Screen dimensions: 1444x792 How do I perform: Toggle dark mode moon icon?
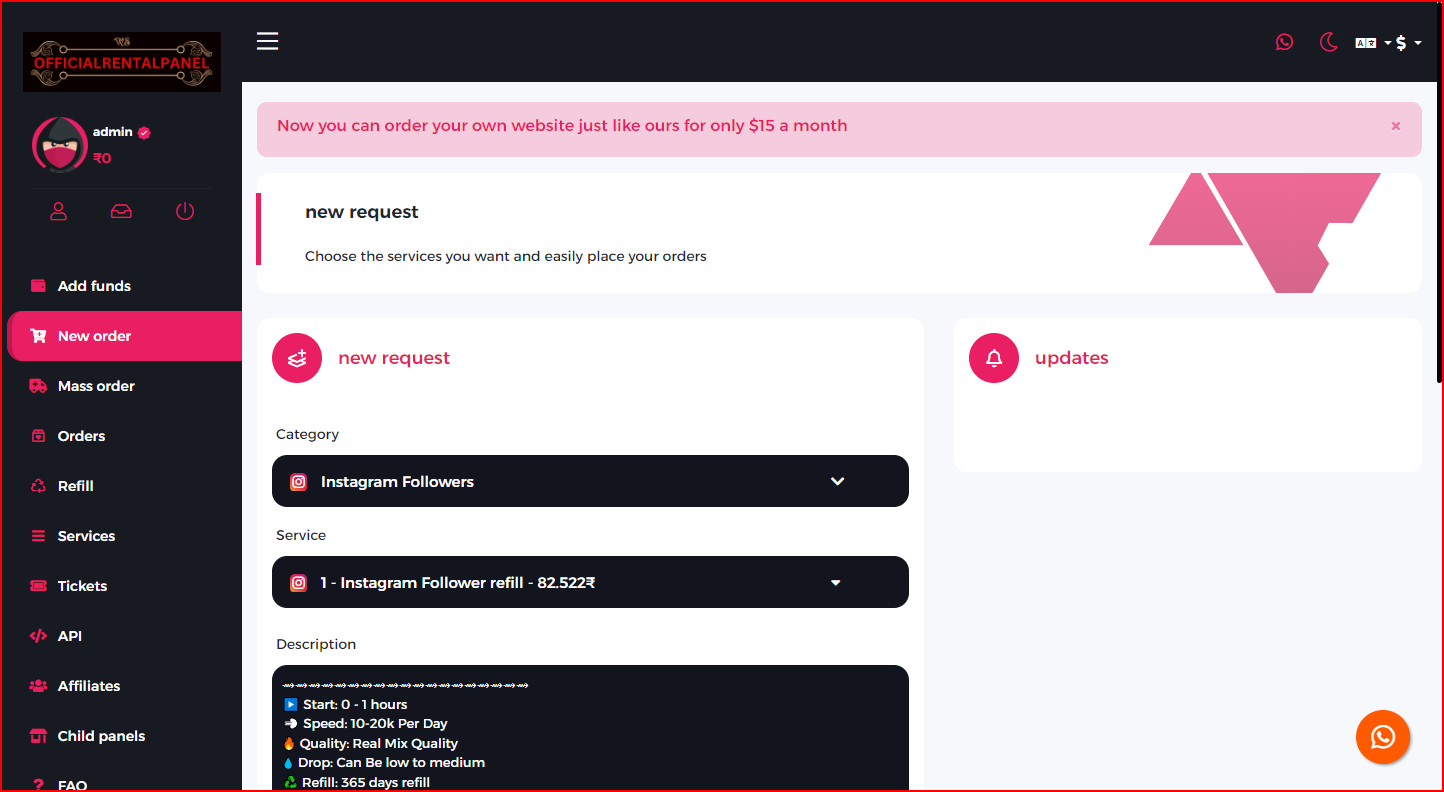[x=1328, y=42]
